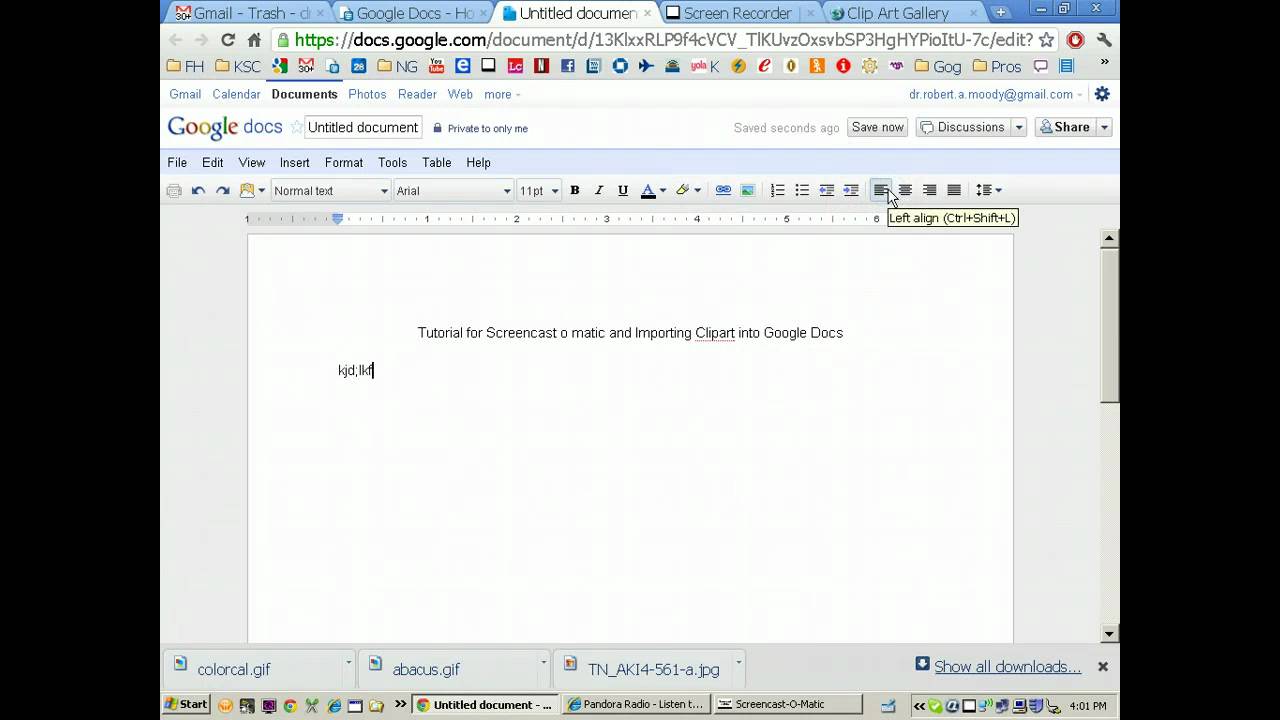Click the Windows Start button

[187, 705]
